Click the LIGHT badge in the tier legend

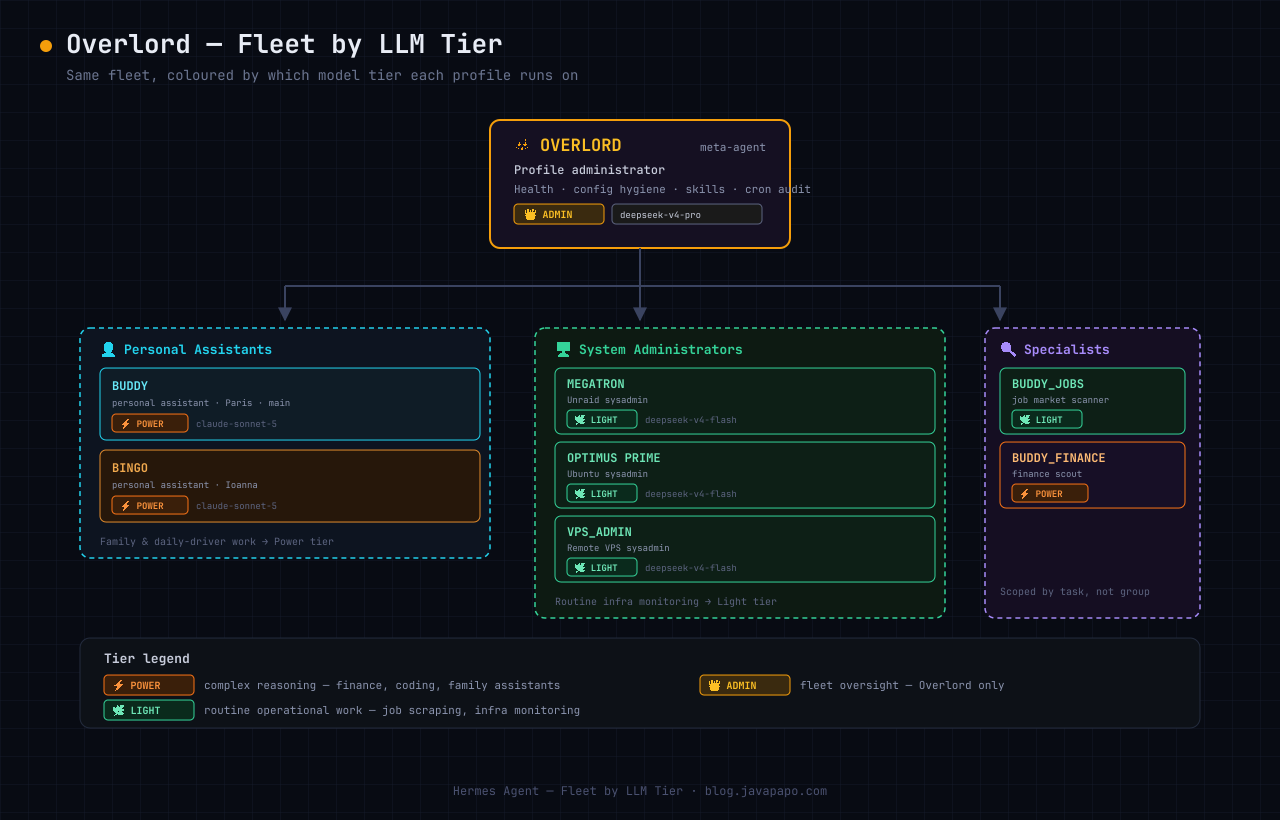(x=149, y=710)
